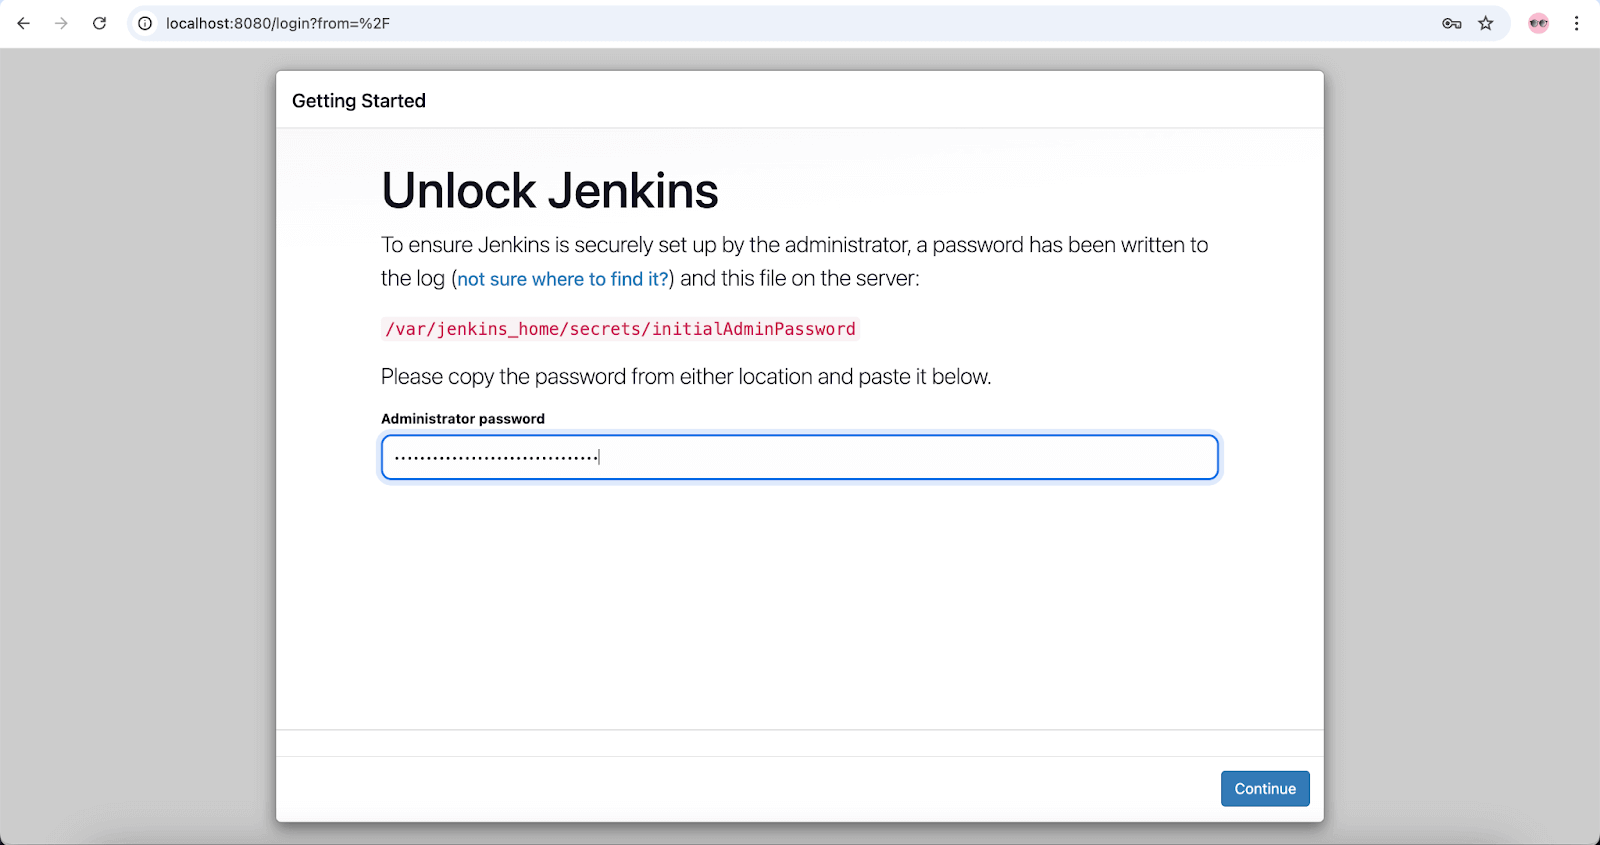Go back using the browser back arrow

coord(24,23)
